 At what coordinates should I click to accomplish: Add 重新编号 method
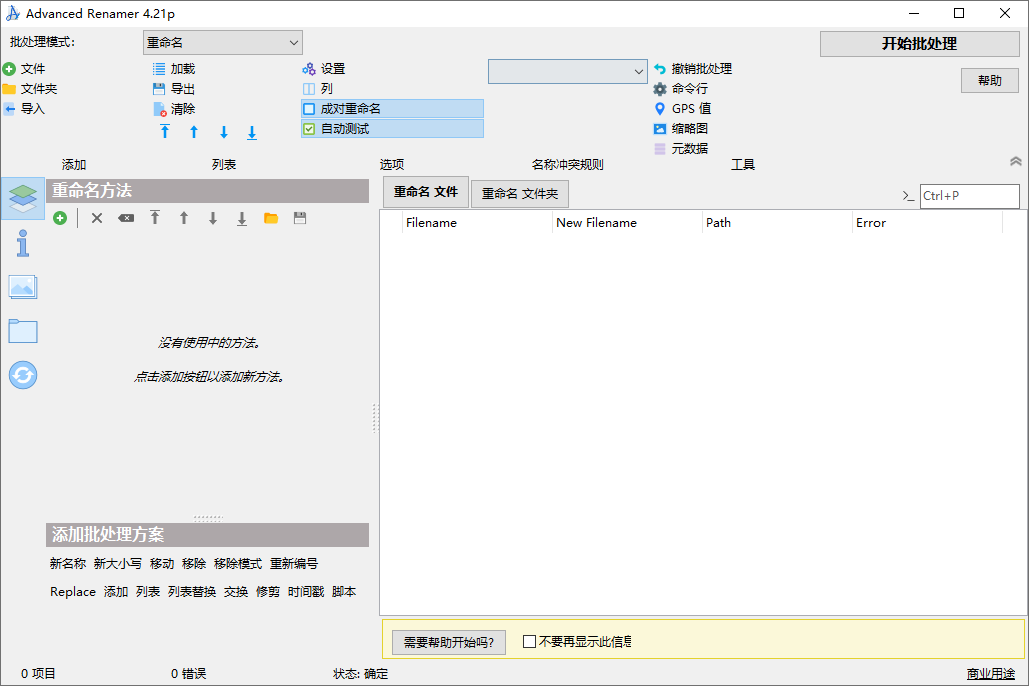[293, 563]
